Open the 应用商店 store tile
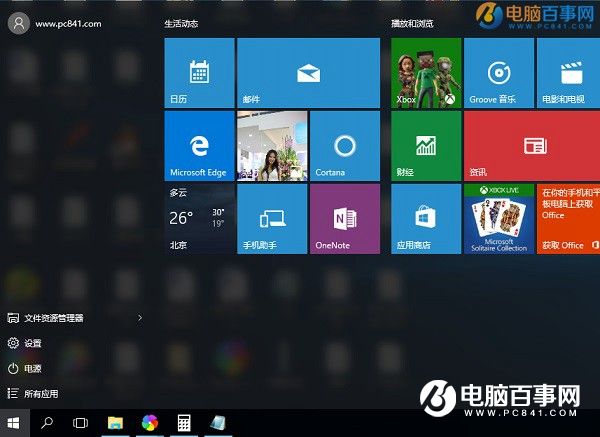 click(x=426, y=218)
